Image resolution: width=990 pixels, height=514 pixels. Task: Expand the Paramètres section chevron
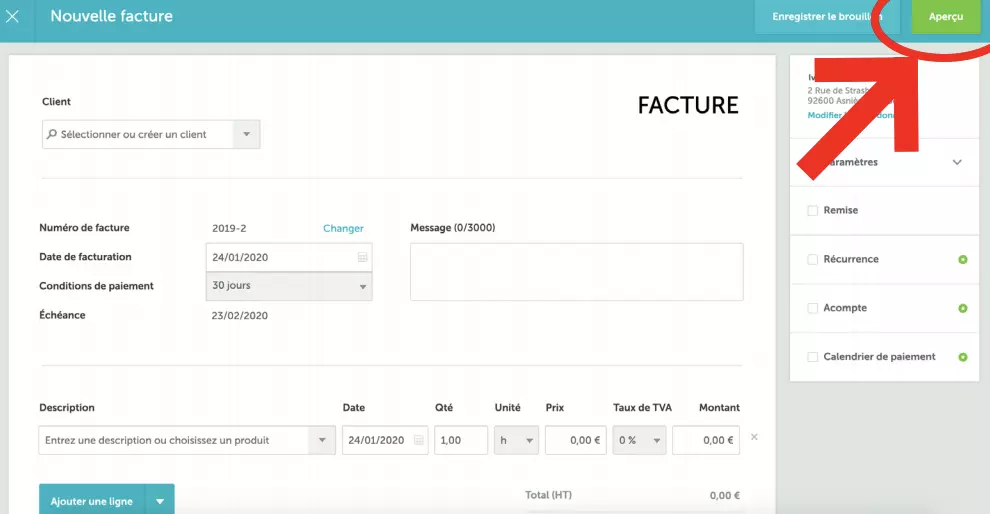pos(957,163)
